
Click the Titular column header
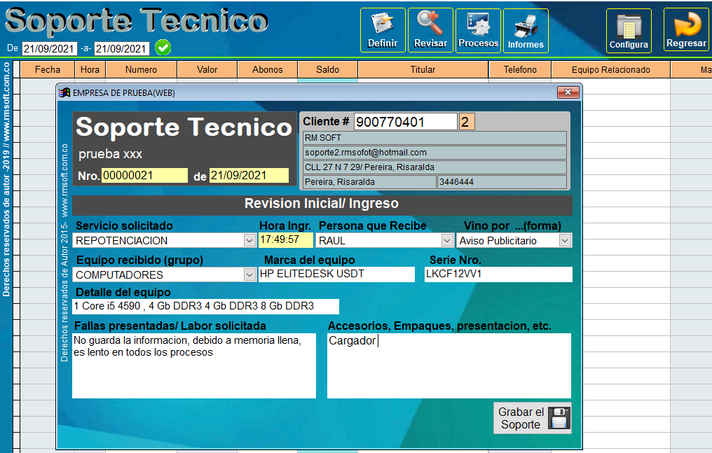coord(423,70)
